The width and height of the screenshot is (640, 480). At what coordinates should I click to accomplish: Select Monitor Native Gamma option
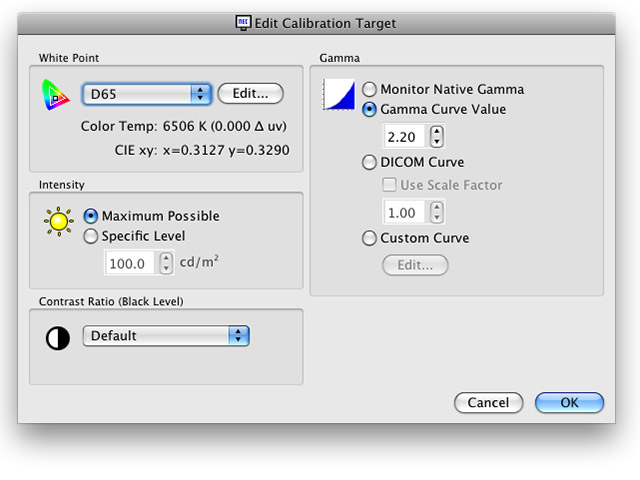[370, 89]
